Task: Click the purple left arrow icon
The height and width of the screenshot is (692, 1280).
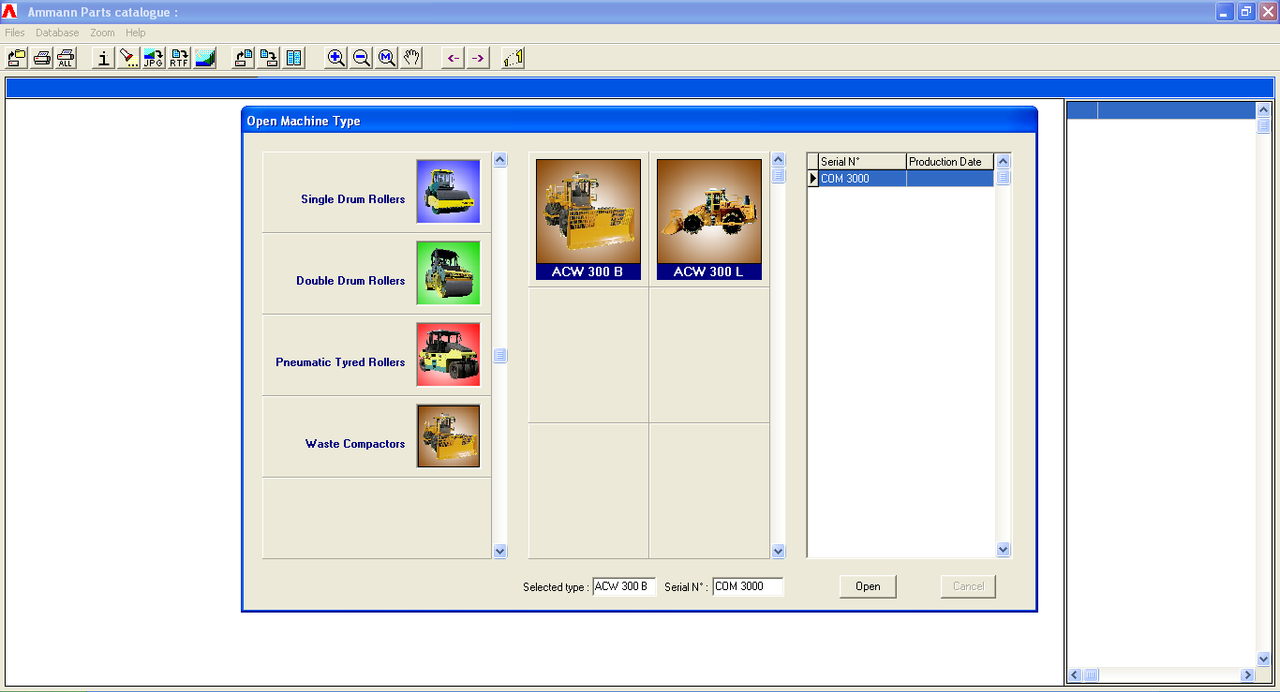Action: click(453, 58)
